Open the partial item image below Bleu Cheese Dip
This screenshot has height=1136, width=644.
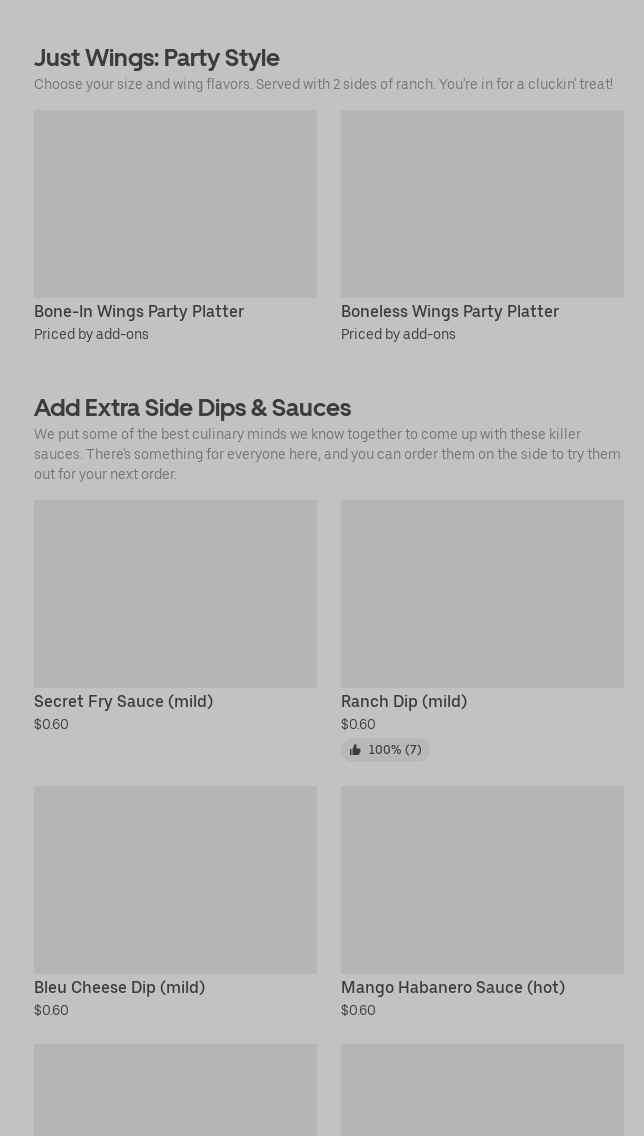pos(175,1090)
